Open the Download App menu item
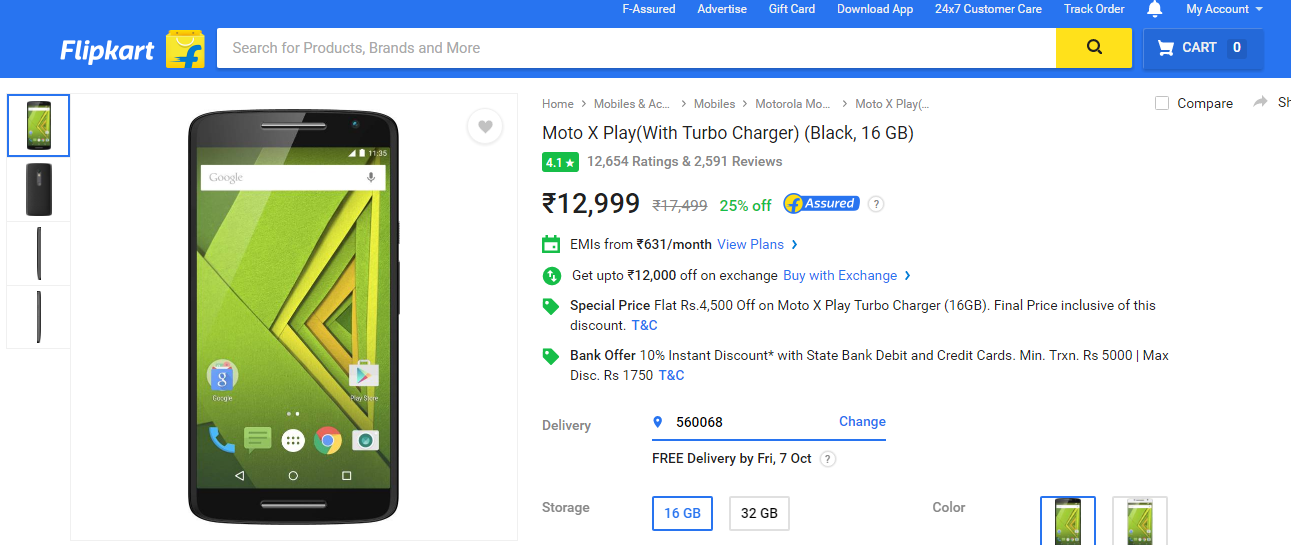Screen dimensions: 1291x547 pyautogui.click(x=875, y=9)
